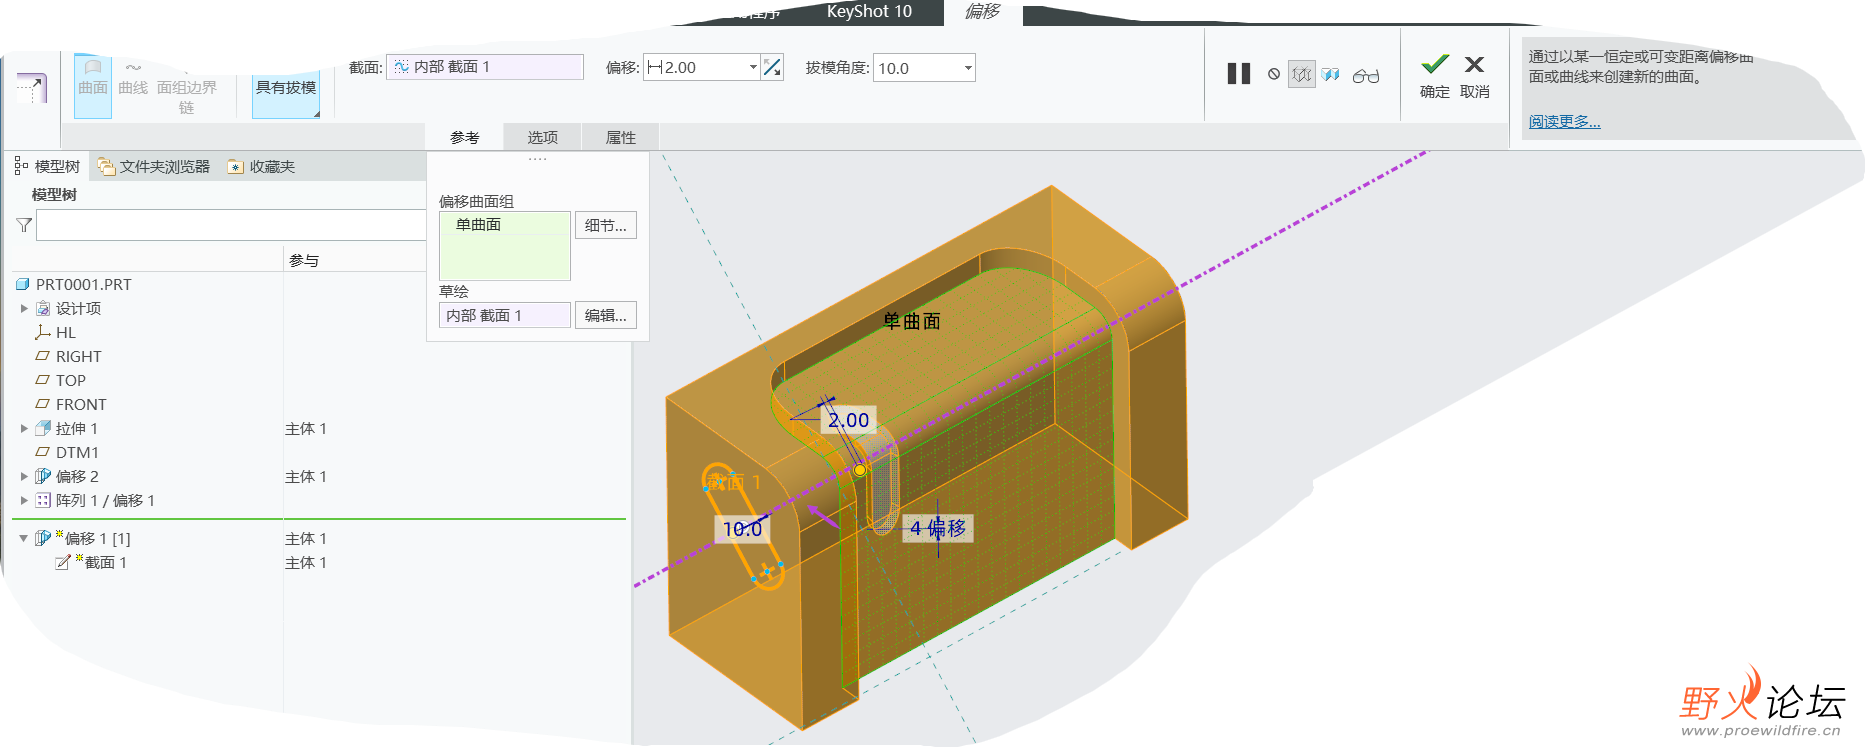
Task: Open the 文件夹浏览器 tab
Action: point(154,166)
